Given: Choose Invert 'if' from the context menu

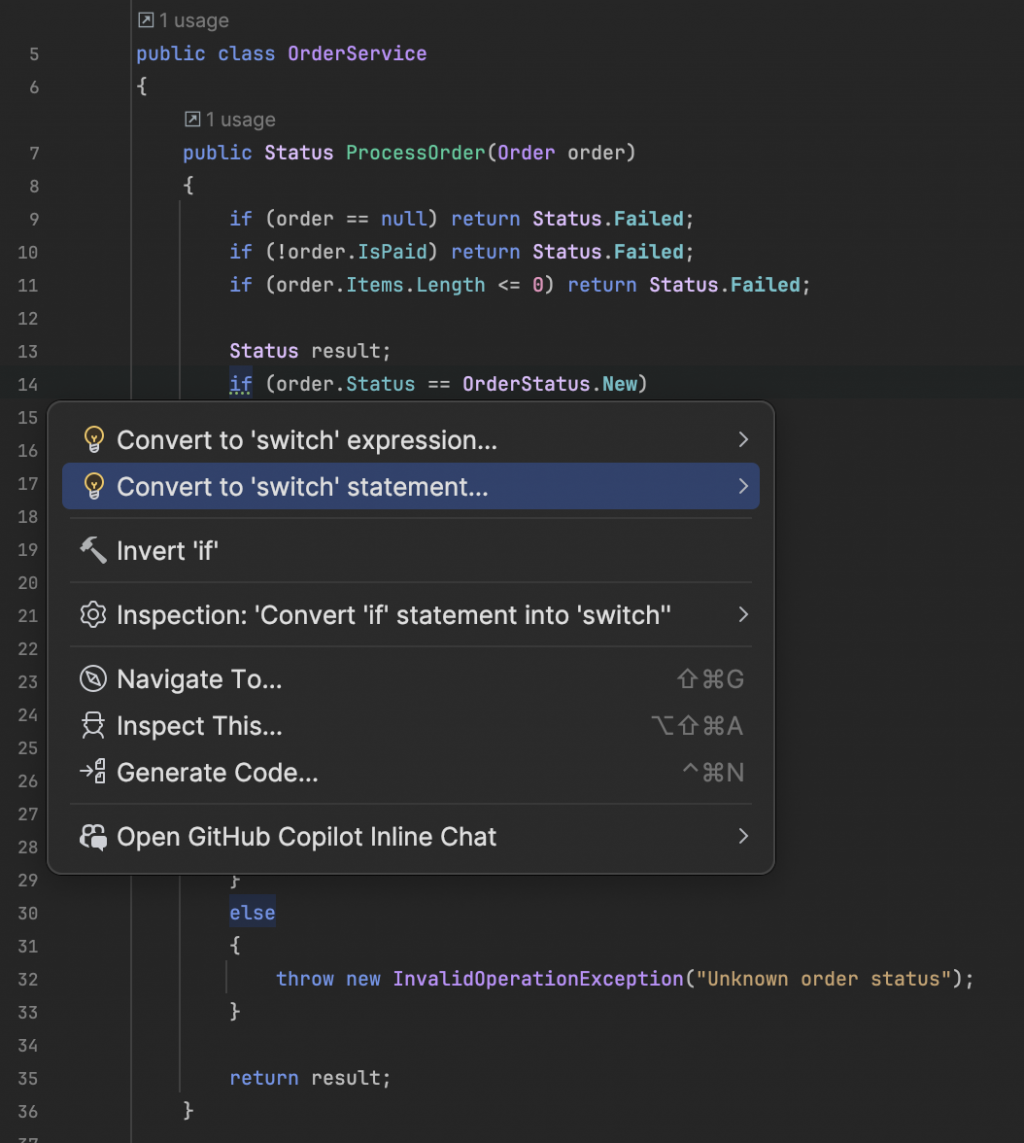Looking at the screenshot, I should tap(168, 551).
